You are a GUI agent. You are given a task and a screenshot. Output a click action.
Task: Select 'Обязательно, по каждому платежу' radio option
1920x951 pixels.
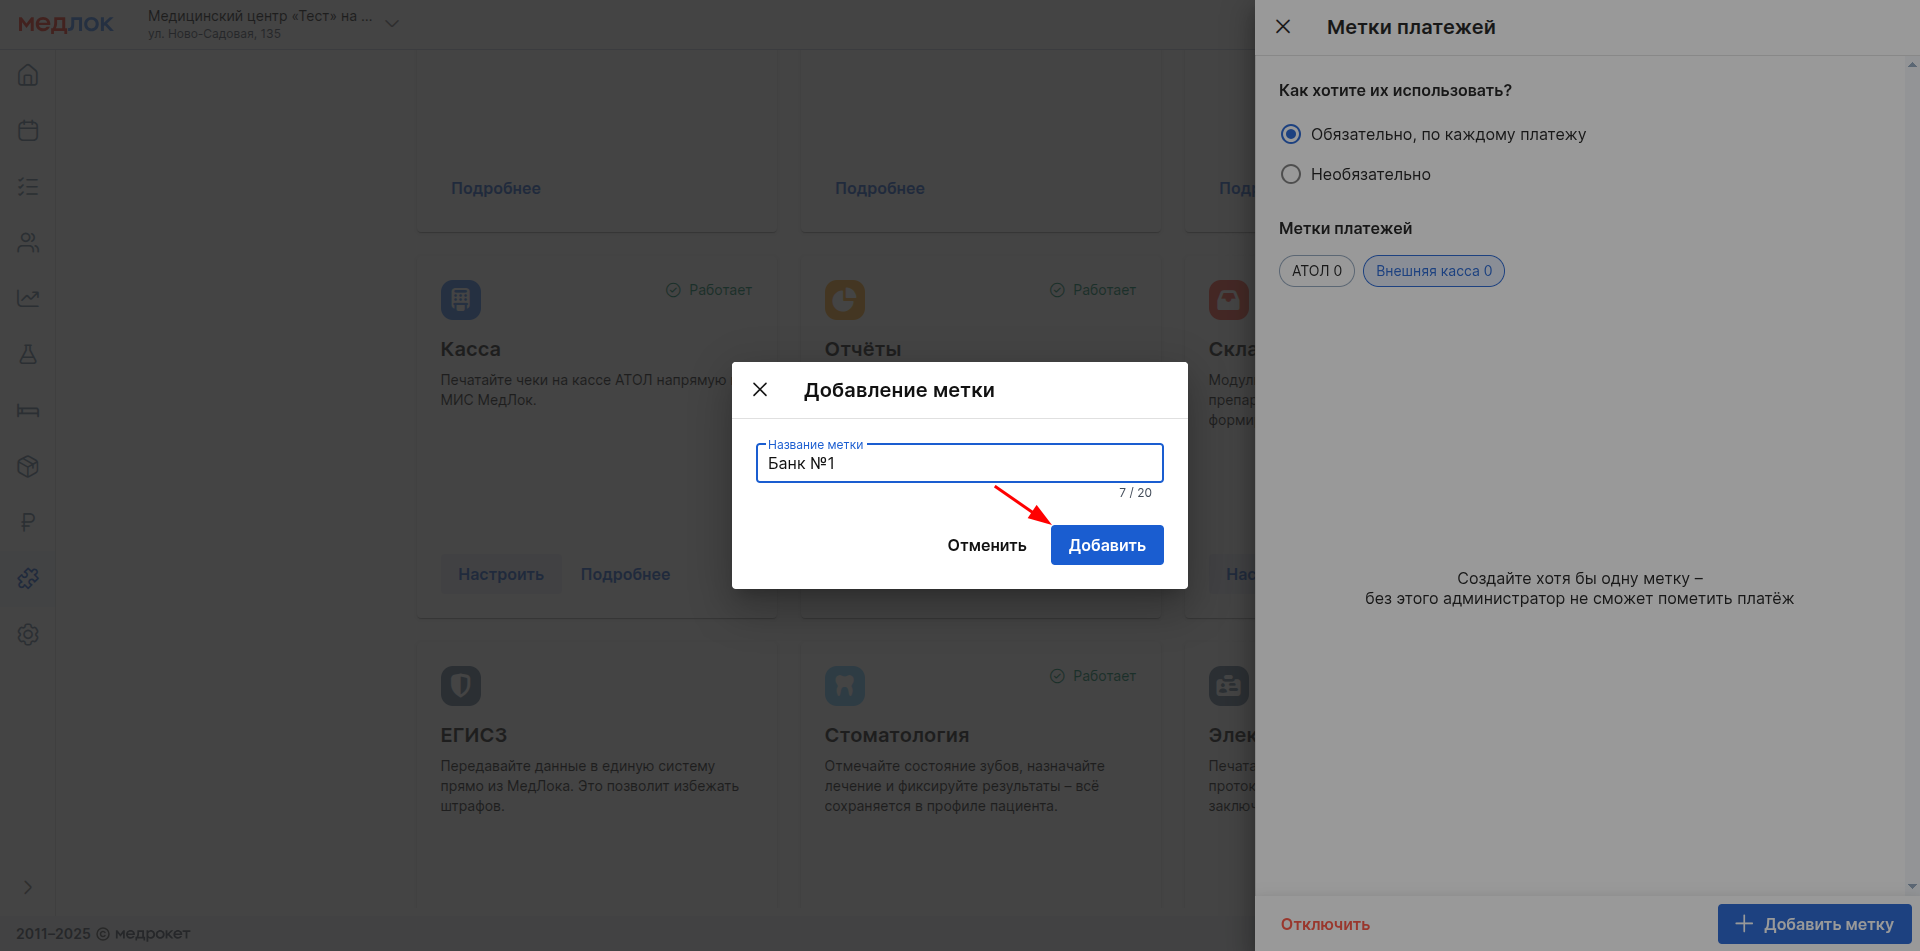[1291, 134]
